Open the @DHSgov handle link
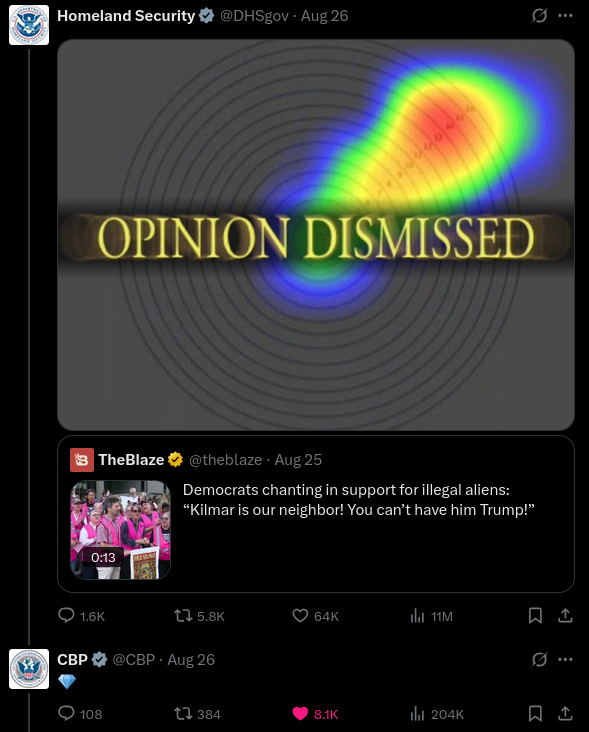 (254, 16)
